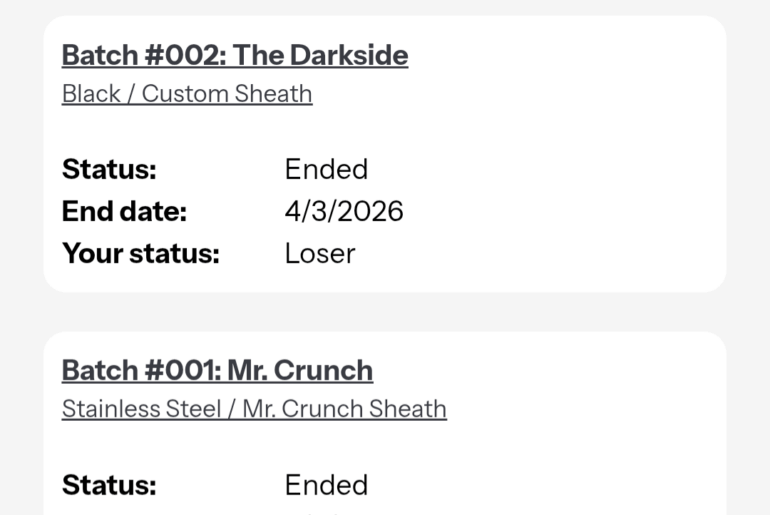770x515 pixels.
Task: Click the Black / Custom Sheath link
Action: point(187,94)
